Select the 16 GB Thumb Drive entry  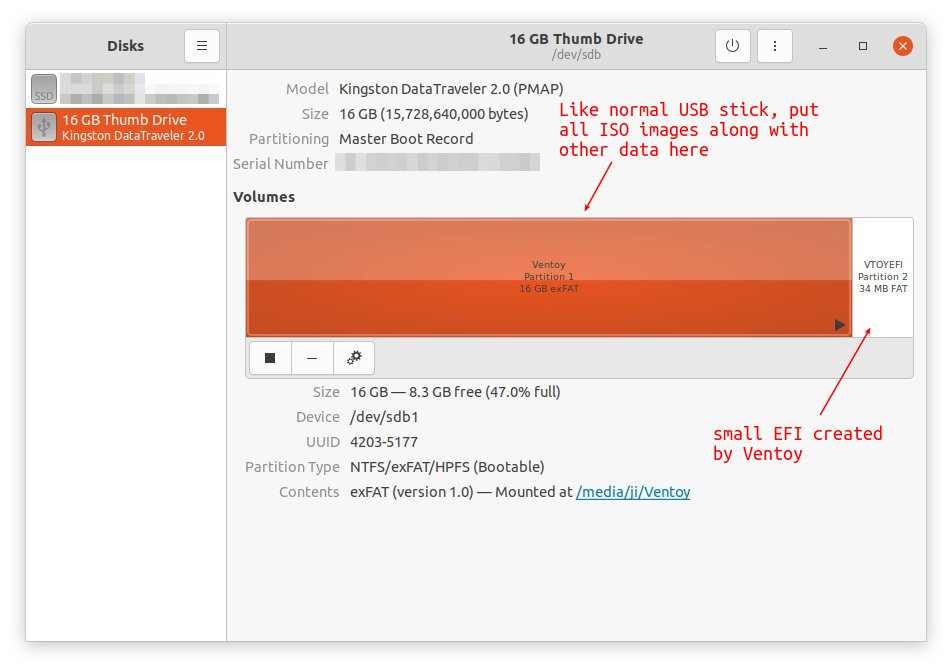click(x=126, y=127)
